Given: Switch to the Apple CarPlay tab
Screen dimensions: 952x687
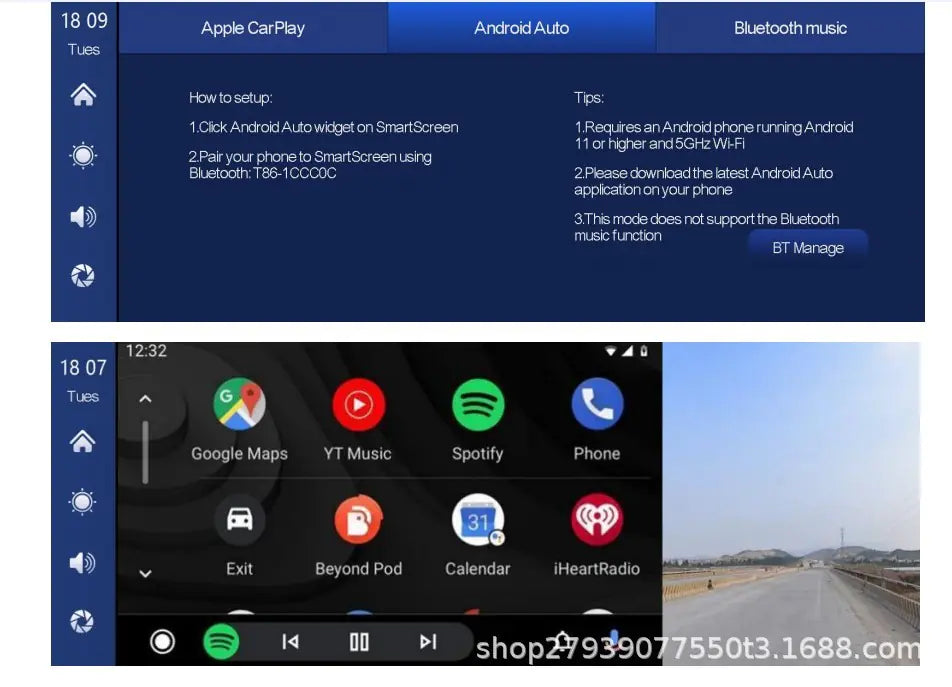Looking at the screenshot, I should pos(252,27).
